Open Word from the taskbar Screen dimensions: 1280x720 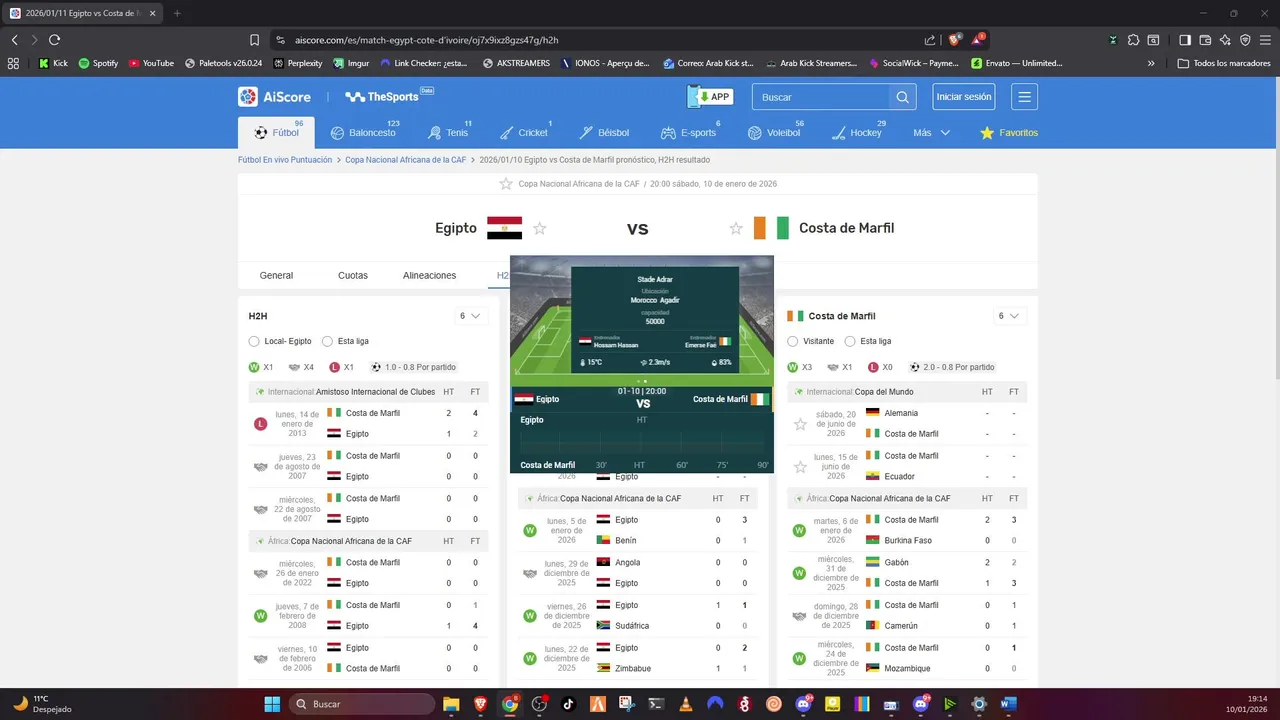(1008, 704)
